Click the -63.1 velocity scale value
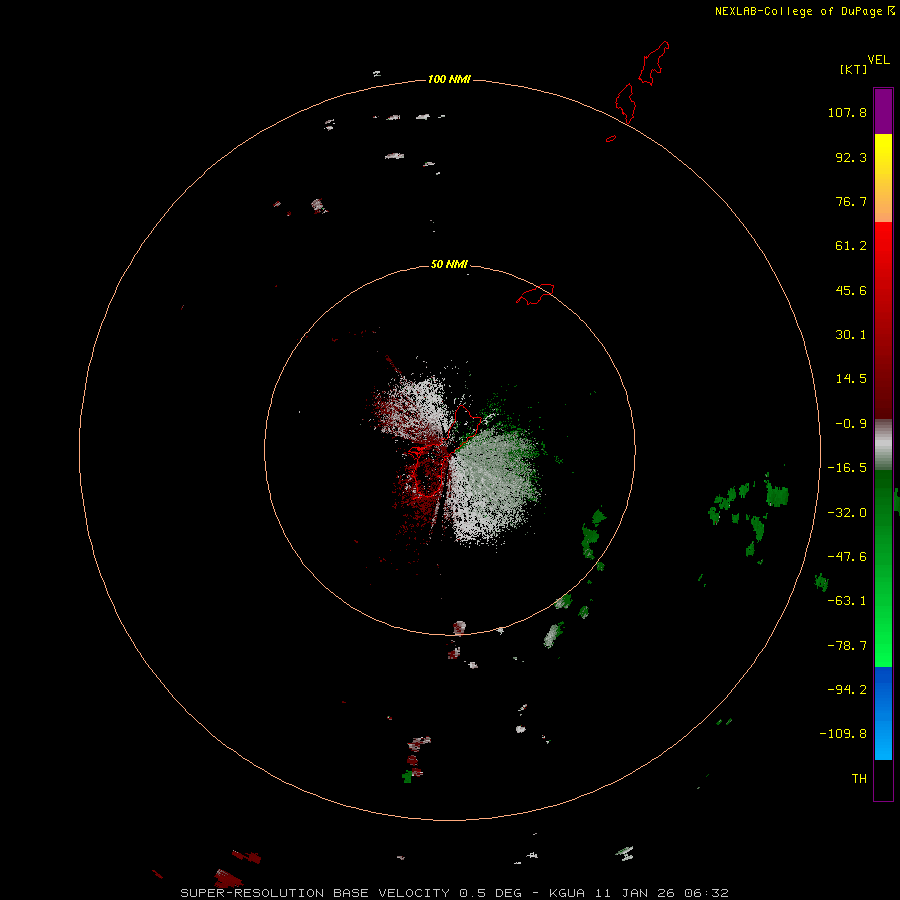Viewport: 900px width, 900px height. click(847, 601)
